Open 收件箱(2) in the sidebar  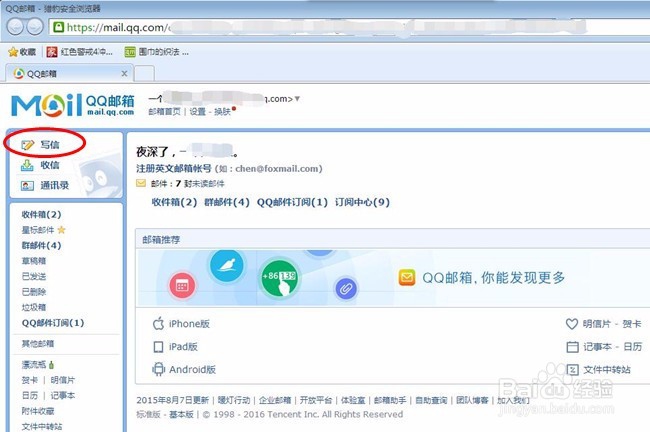coord(41,214)
